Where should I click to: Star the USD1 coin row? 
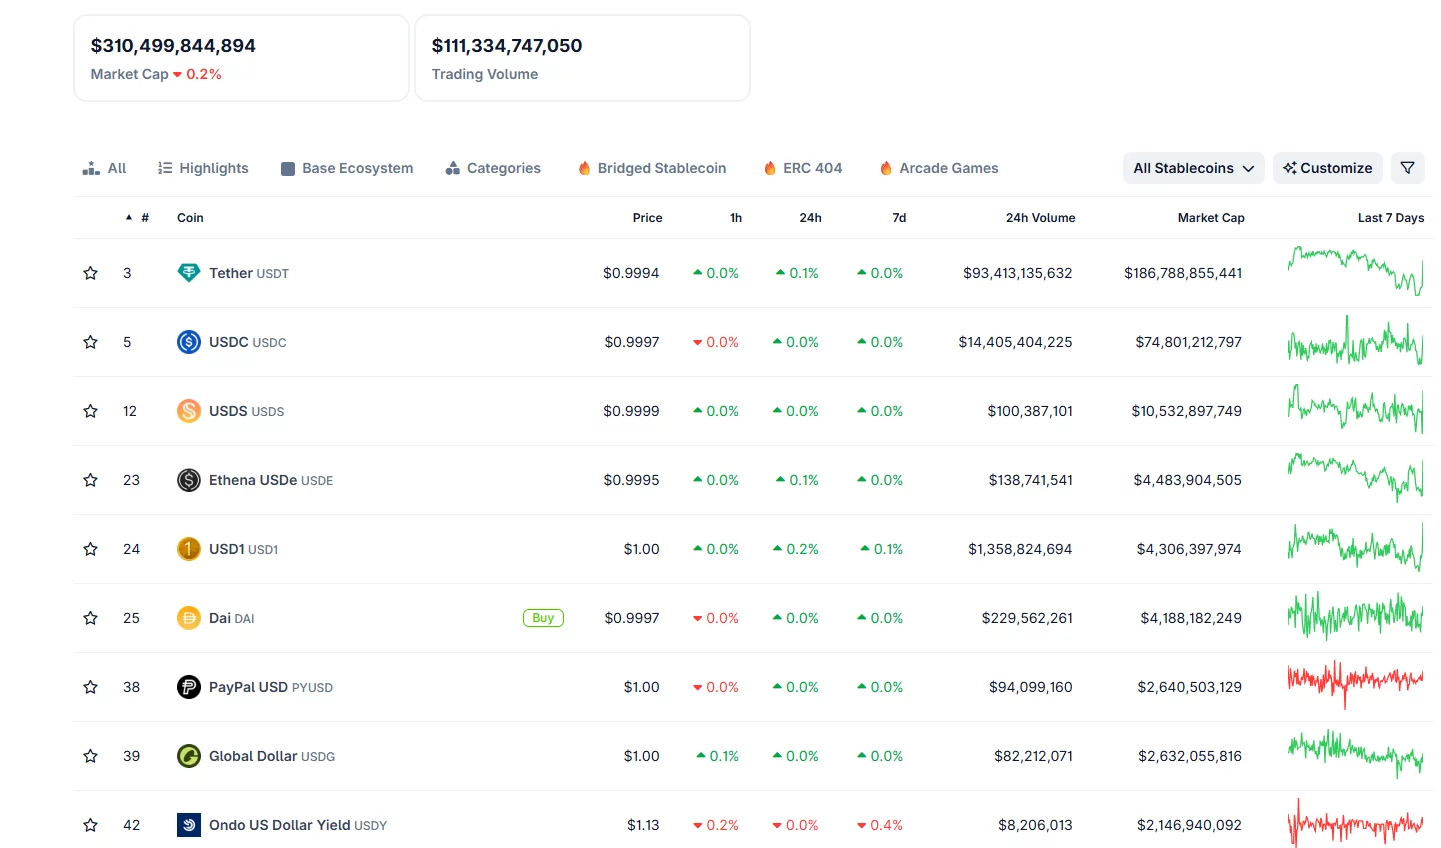pos(90,549)
